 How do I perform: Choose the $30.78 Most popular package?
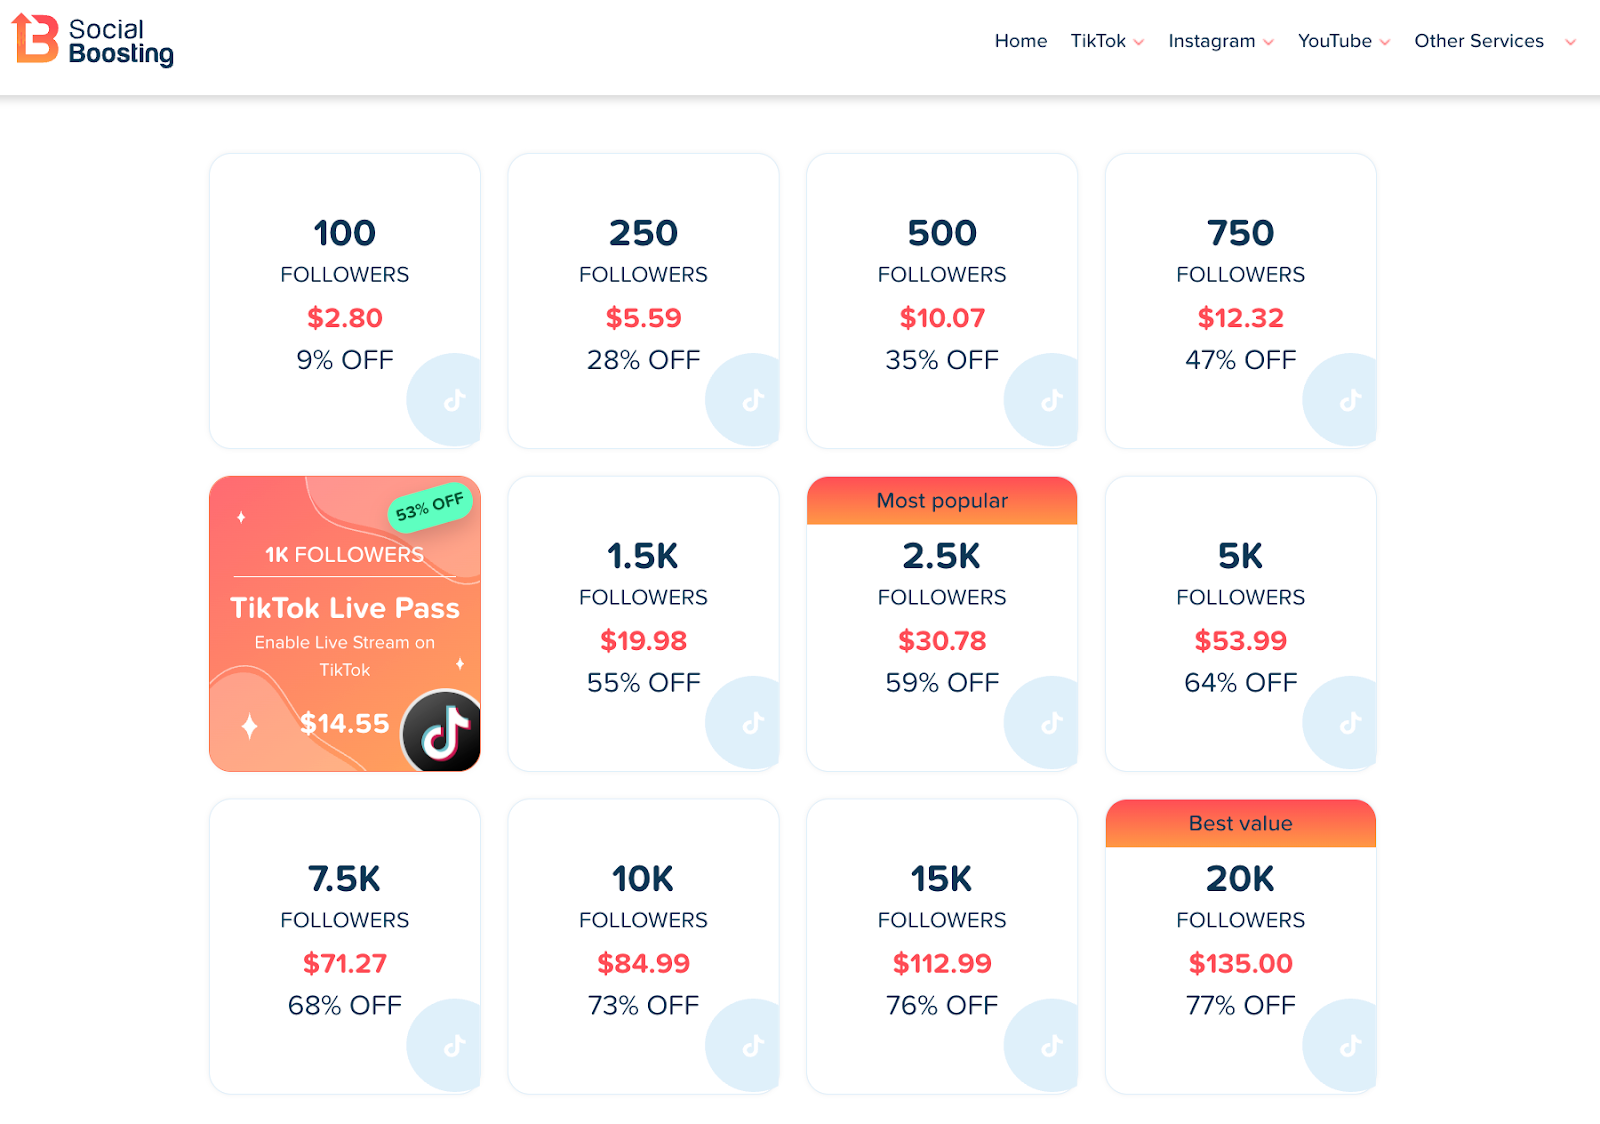pyautogui.click(x=942, y=640)
